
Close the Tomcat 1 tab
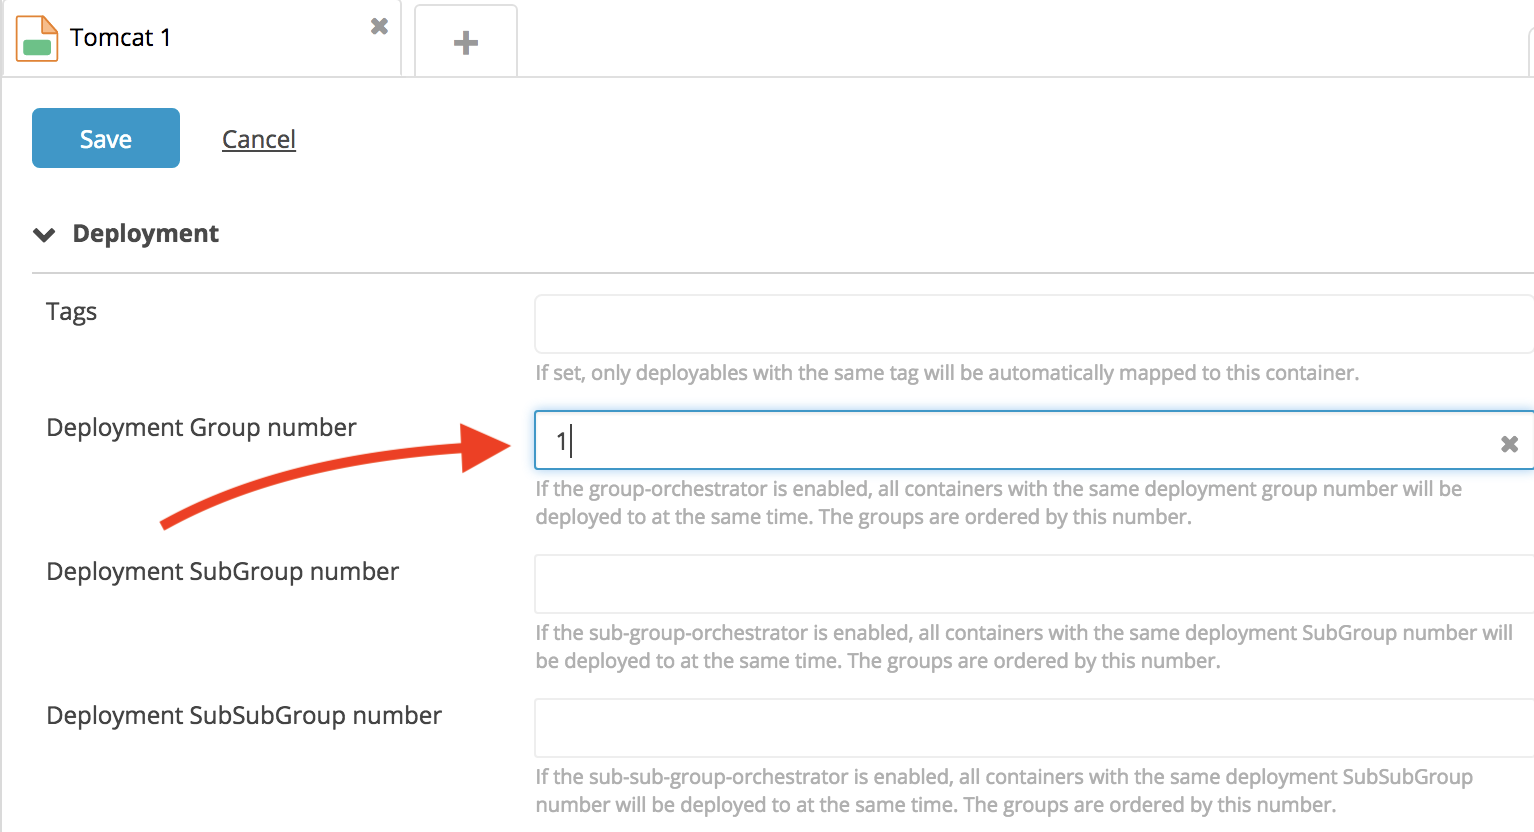tap(379, 26)
